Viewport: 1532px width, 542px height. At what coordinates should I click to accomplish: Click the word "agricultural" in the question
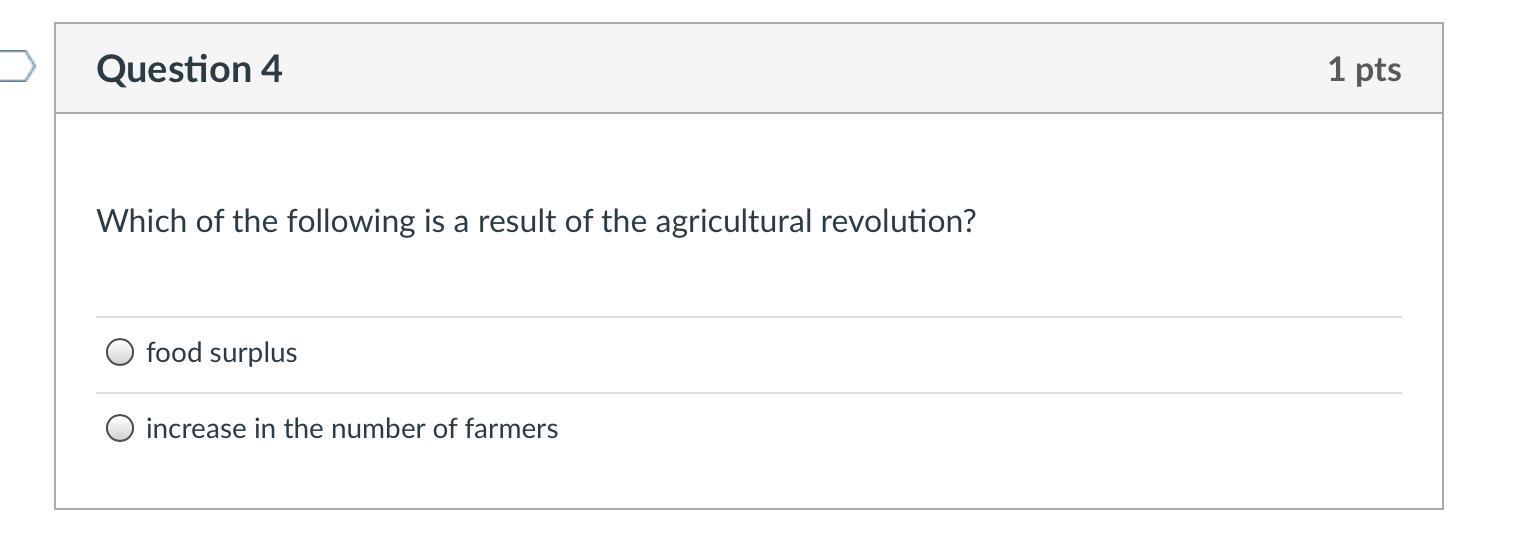point(734,221)
